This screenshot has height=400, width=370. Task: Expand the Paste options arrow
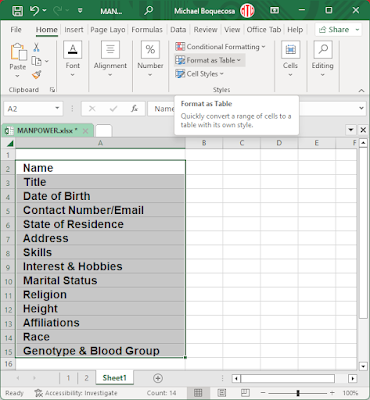point(17,76)
